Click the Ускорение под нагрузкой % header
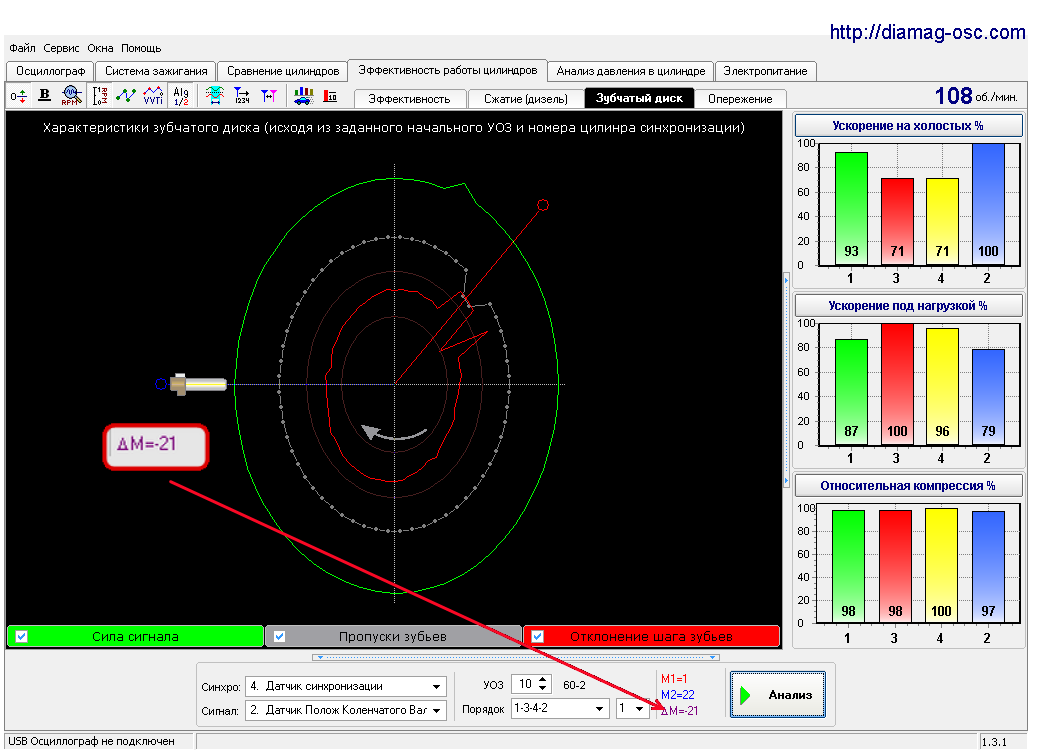The height and width of the screenshot is (754, 1040). pyautogui.click(x=908, y=306)
